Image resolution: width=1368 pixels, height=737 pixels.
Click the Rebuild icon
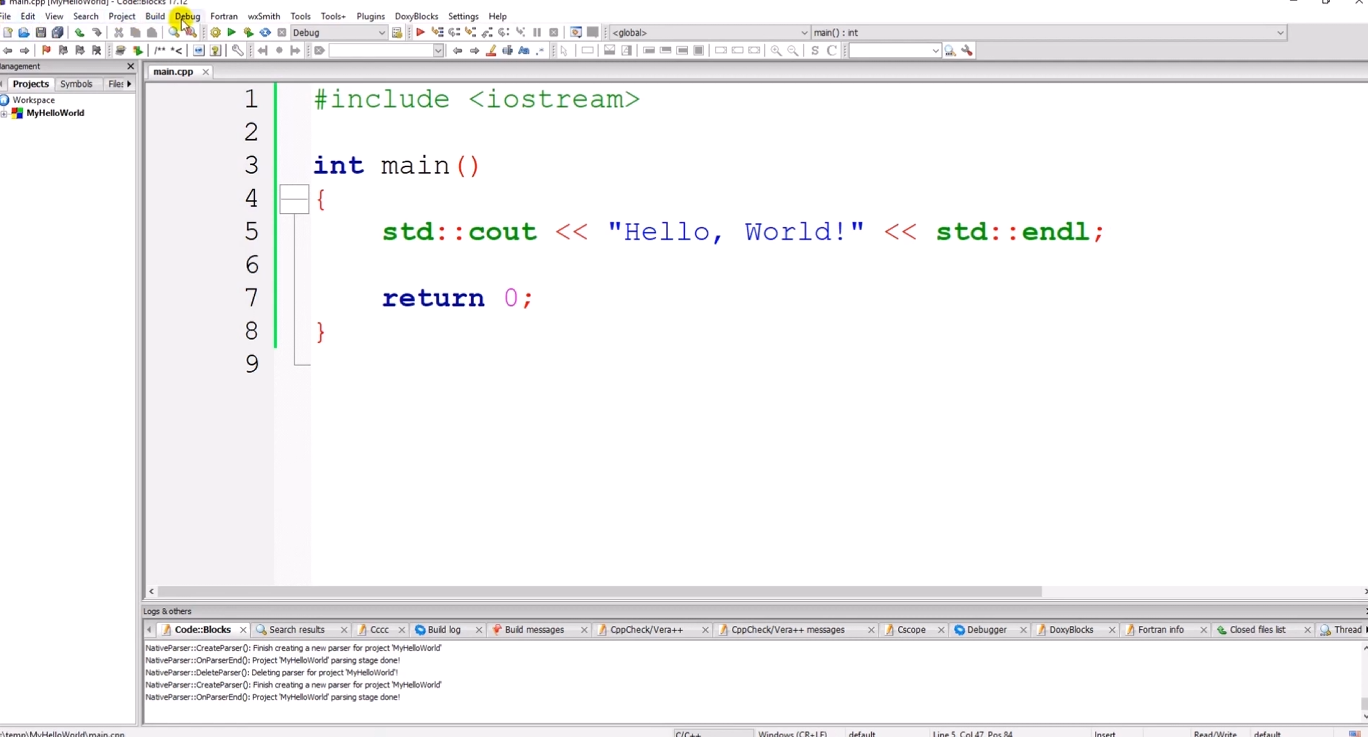pyautogui.click(x=265, y=33)
